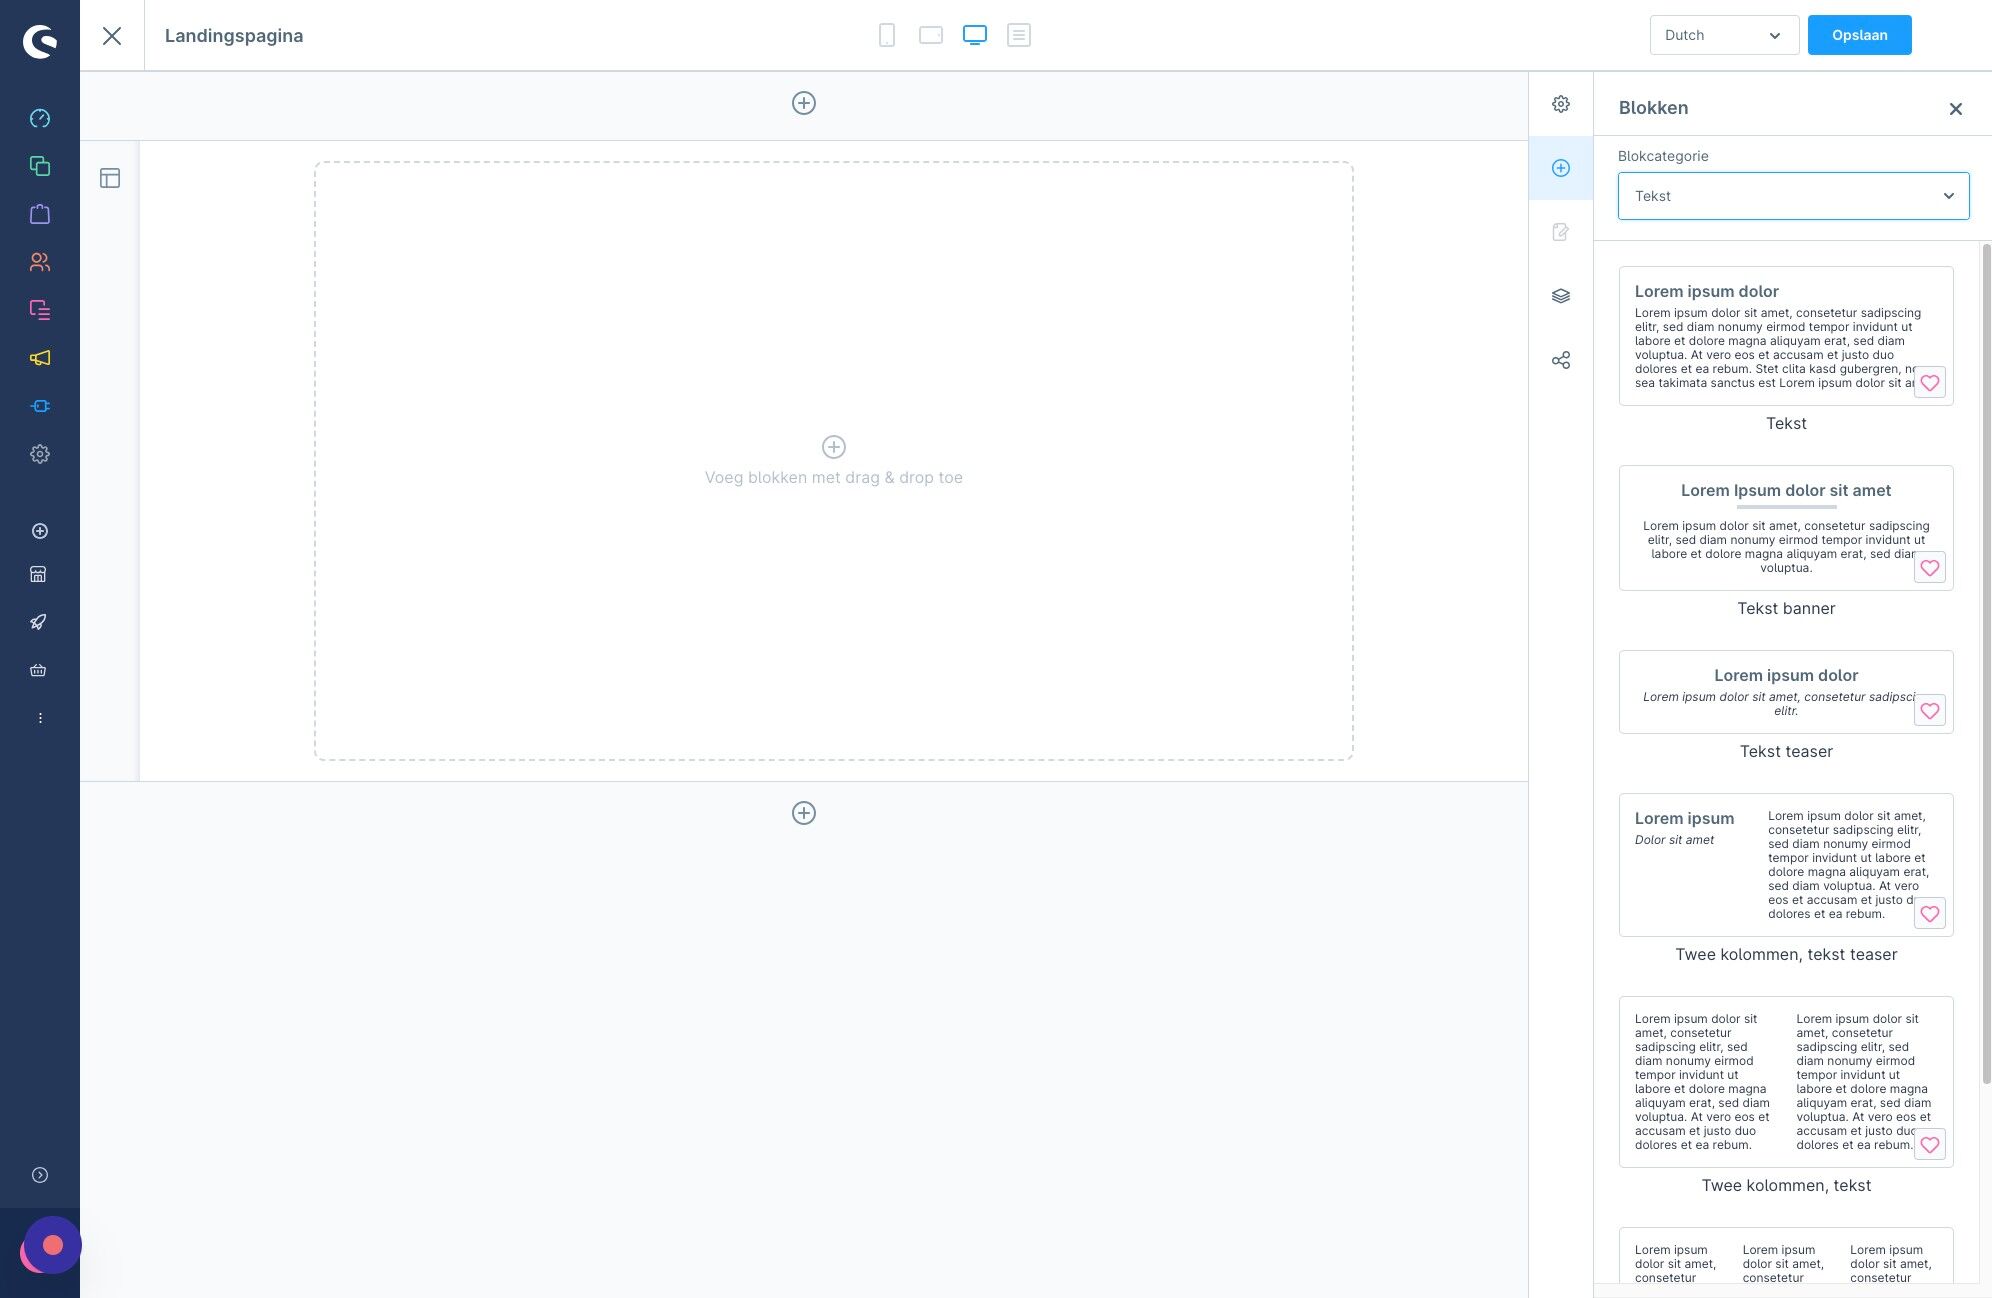The height and width of the screenshot is (1298, 1992).
Task: Open the Content icon in sidebar
Action: (x=40, y=310)
